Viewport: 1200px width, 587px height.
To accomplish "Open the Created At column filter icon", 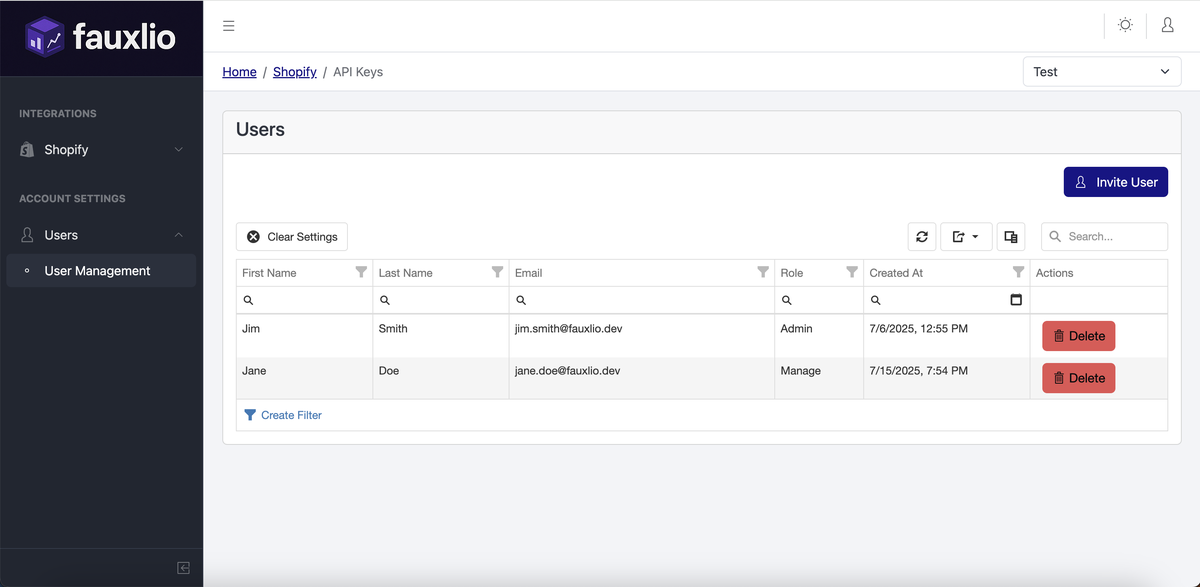I will [1018, 272].
